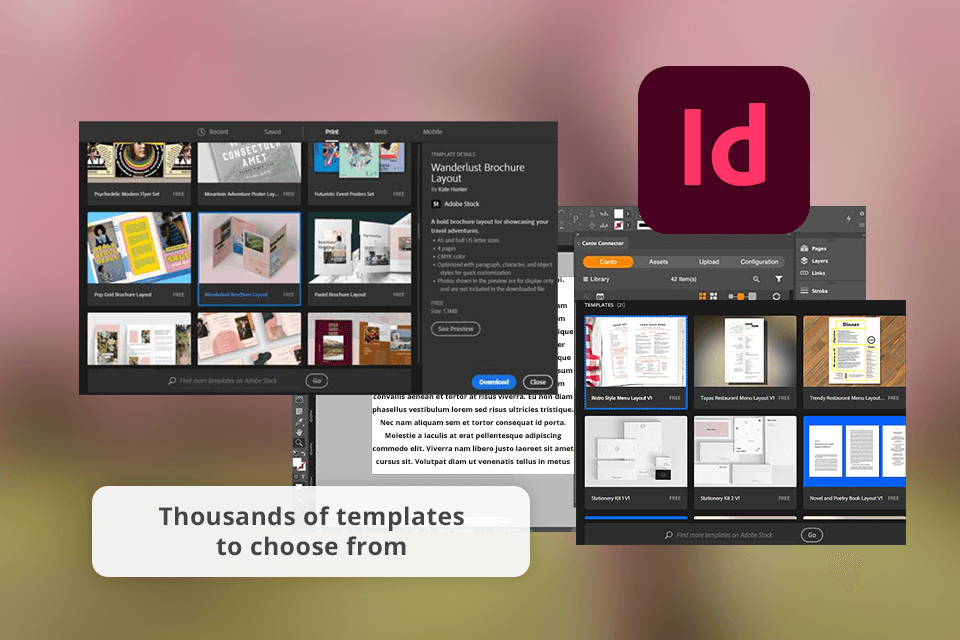The width and height of the screenshot is (960, 640).
Task: Expand the stroke swatch arrow in control bar
Action: coord(628,225)
